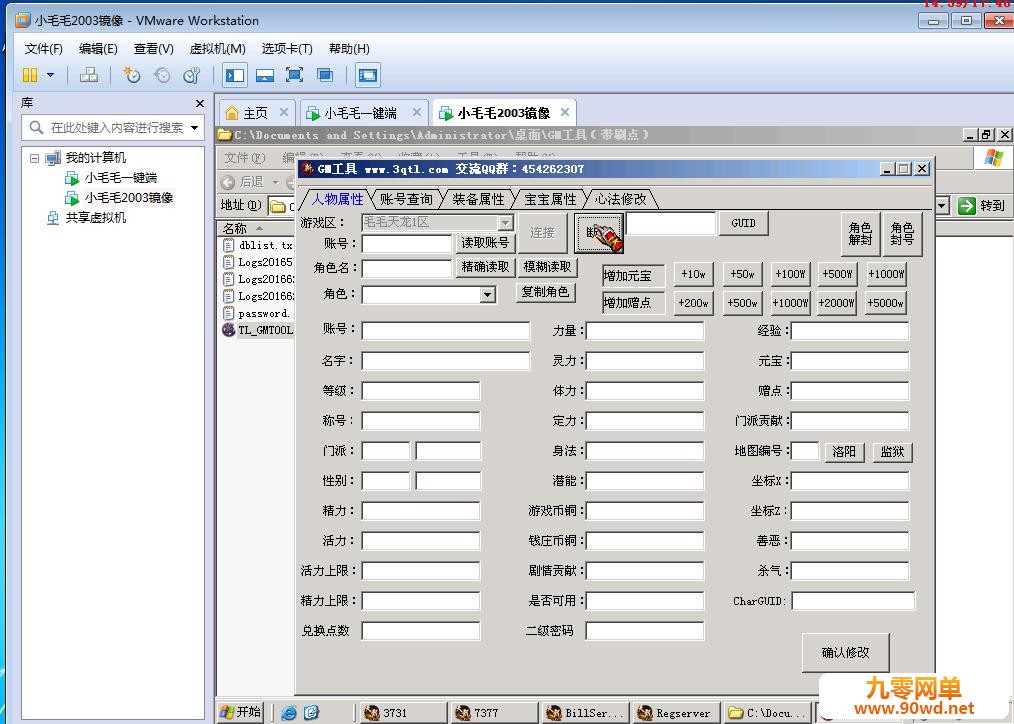Open the snapshot manager wrench-clock icon
The image size is (1014, 724).
(191, 75)
